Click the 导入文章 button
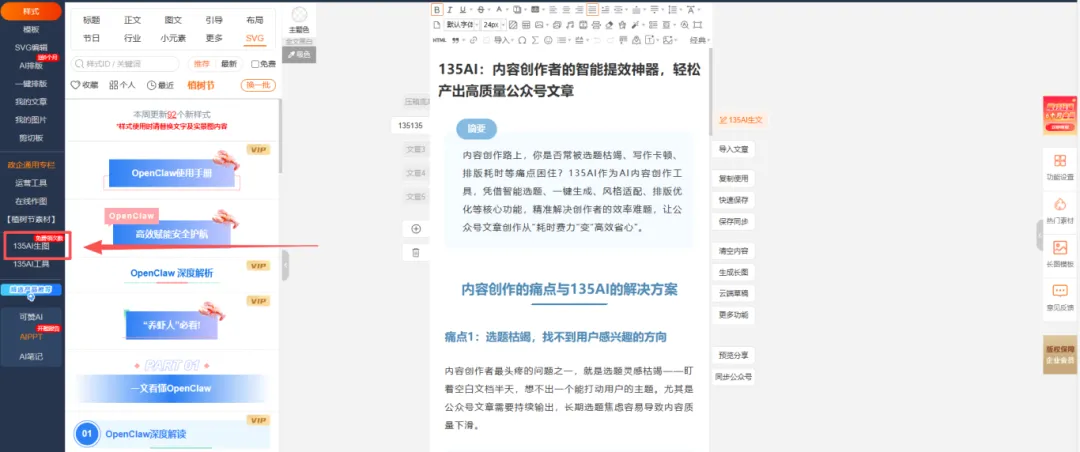This screenshot has height=452, width=1080. (733, 149)
